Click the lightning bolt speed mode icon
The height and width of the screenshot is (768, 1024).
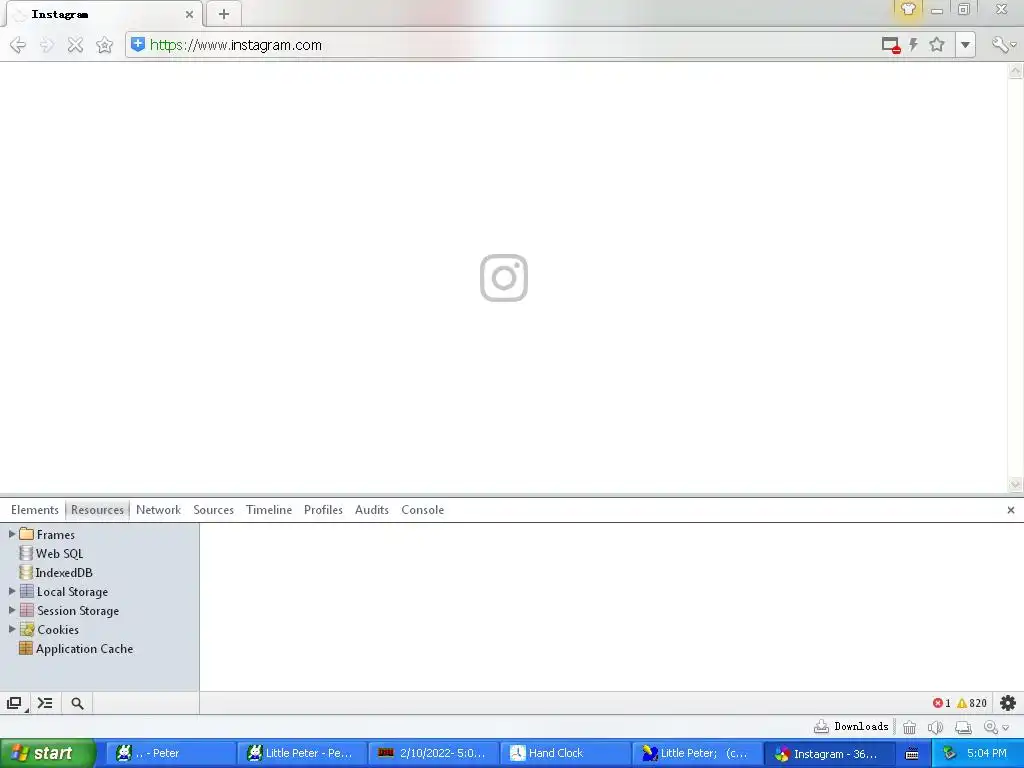click(914, 44)
